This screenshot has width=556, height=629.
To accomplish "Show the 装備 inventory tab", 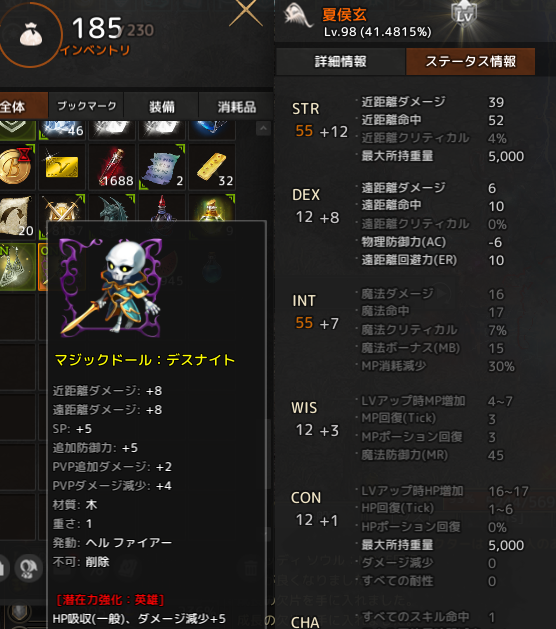I will click(x=162, y=106).
